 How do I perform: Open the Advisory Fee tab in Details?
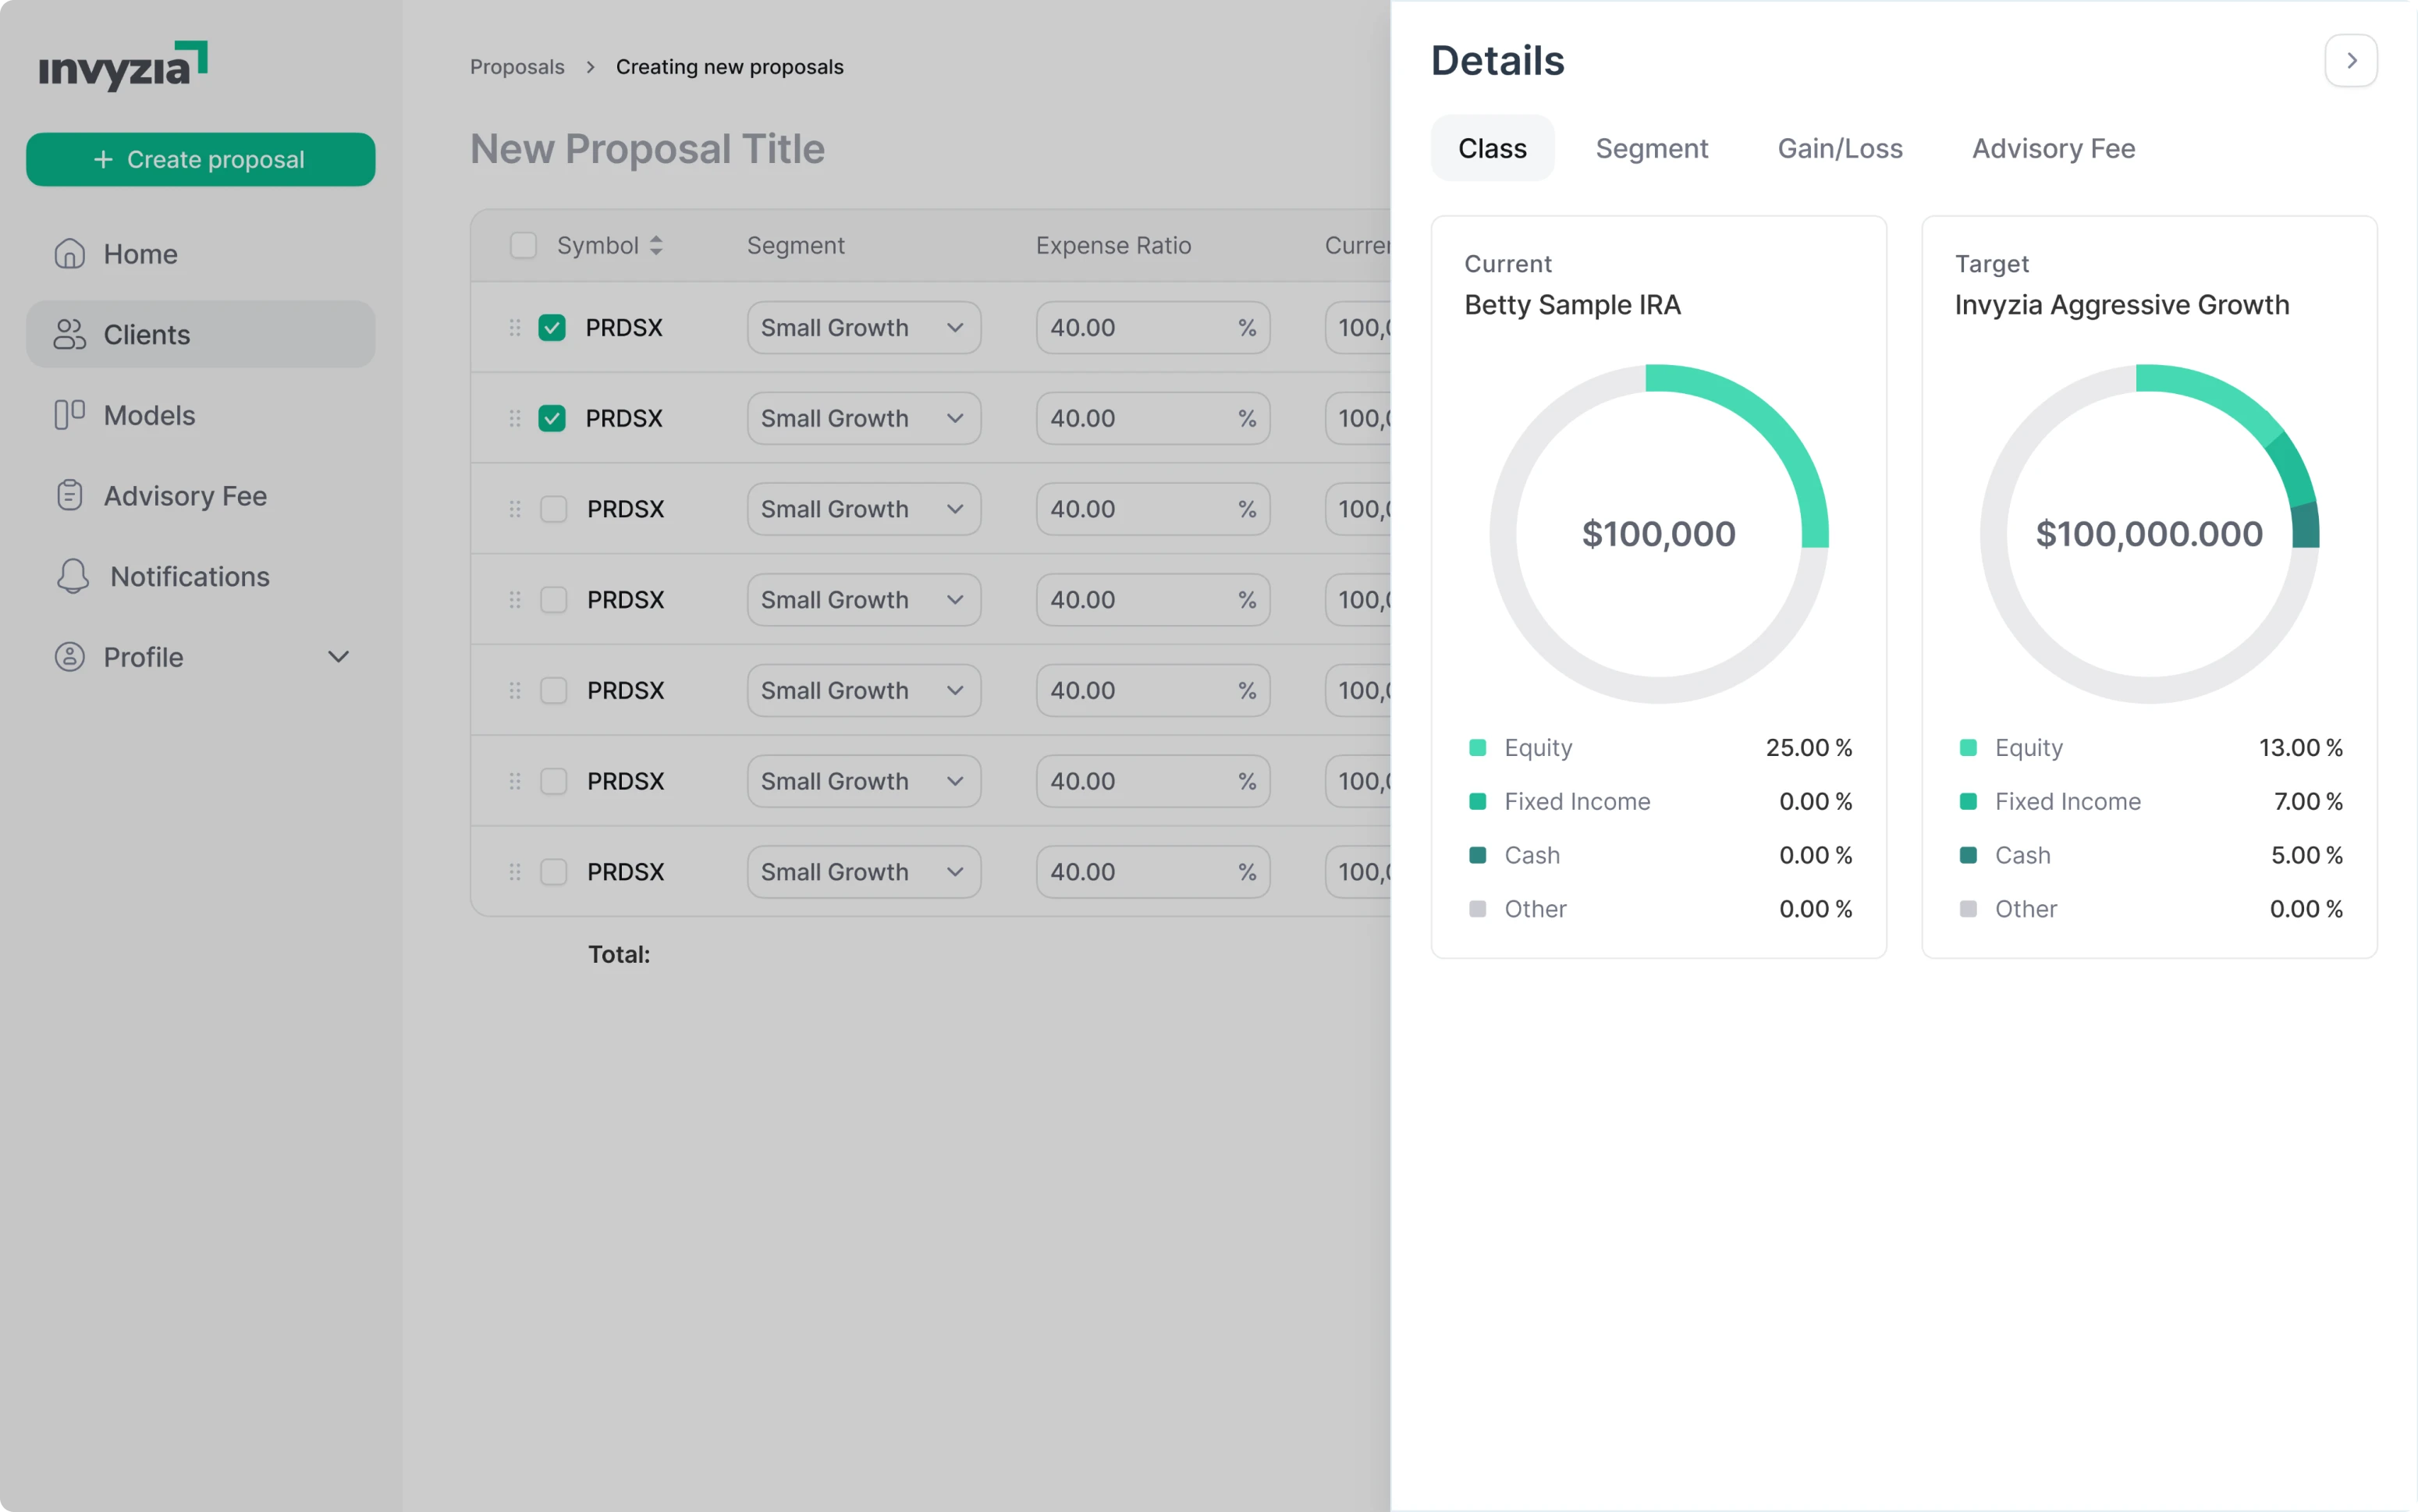tap(2052, 148)
